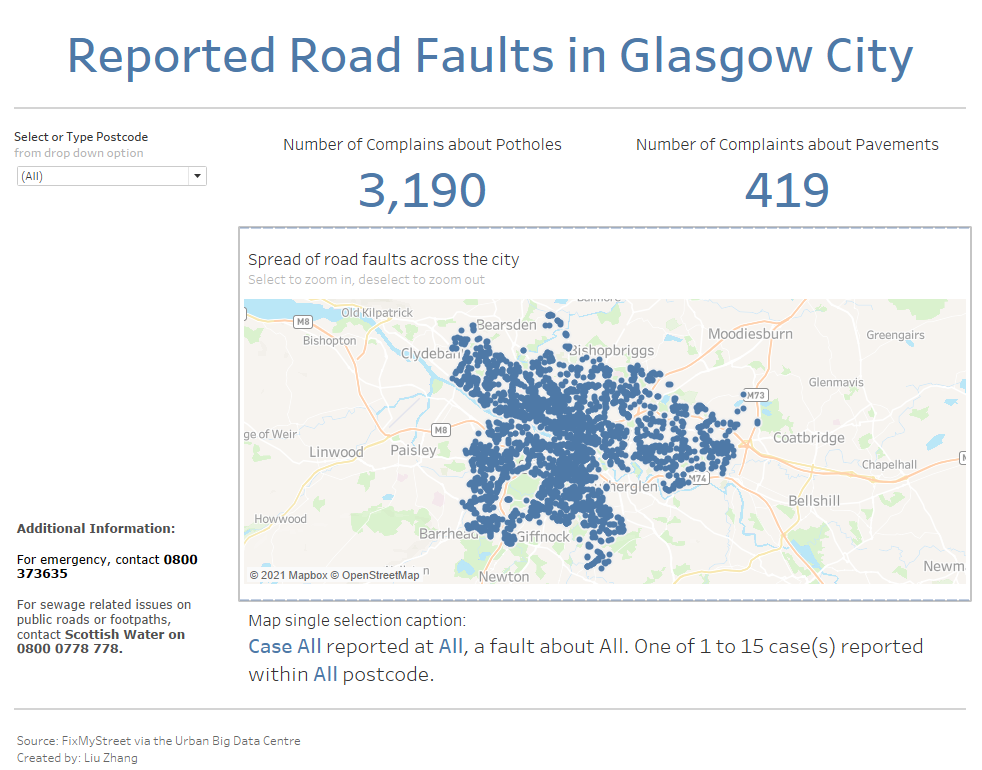Click the Glenmavis label on the map
Image resolution: width=982 pixels, height=770 pixels.
835,382
